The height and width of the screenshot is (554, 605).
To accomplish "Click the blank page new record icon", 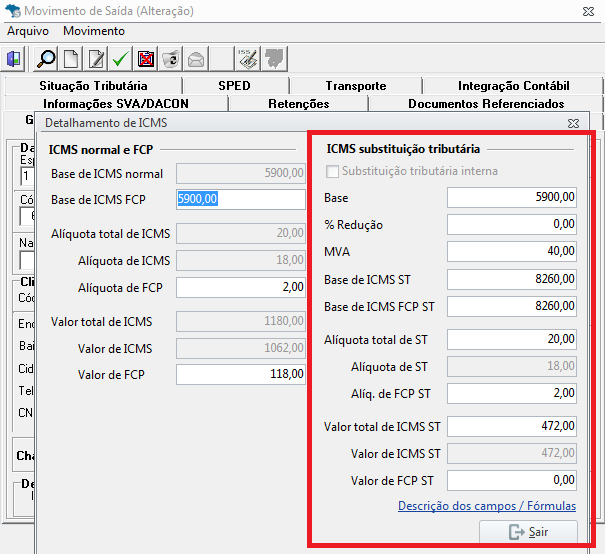I will click(71, 59).
